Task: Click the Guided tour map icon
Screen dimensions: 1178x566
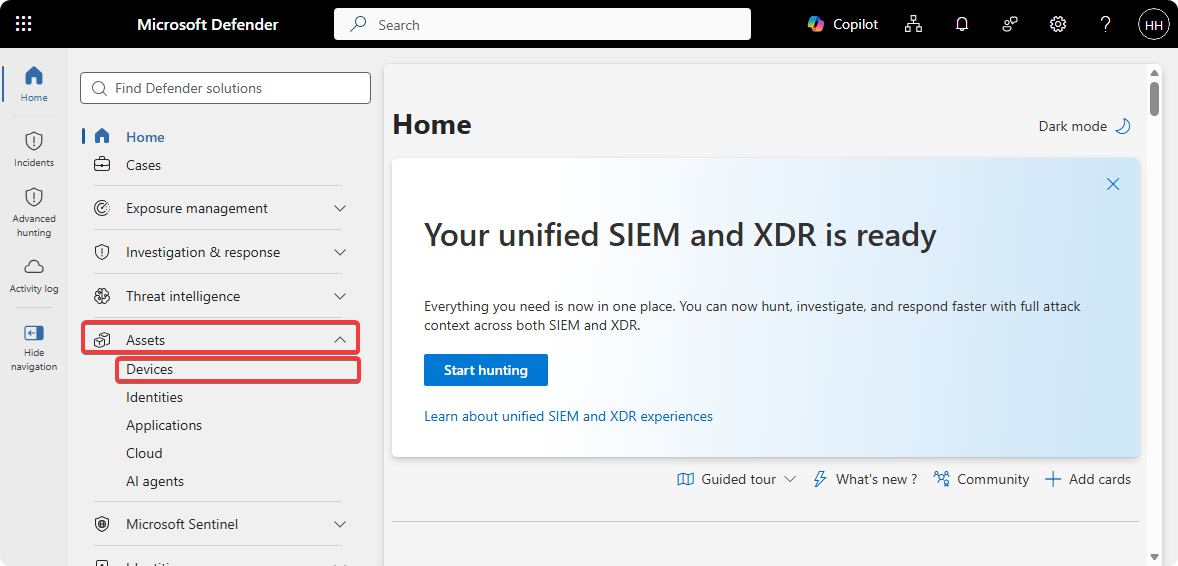Action: pos(685,479)
